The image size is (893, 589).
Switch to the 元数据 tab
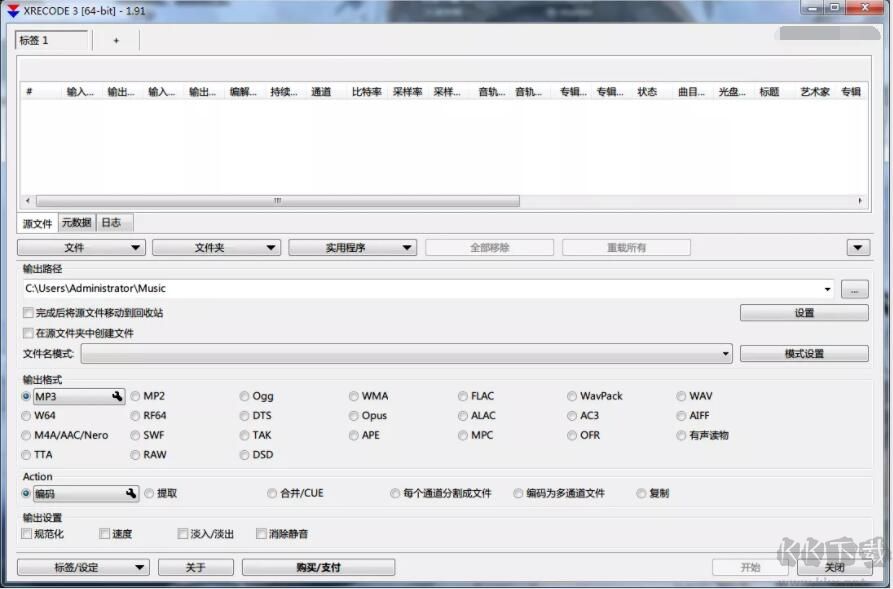[x=76, y=222]
